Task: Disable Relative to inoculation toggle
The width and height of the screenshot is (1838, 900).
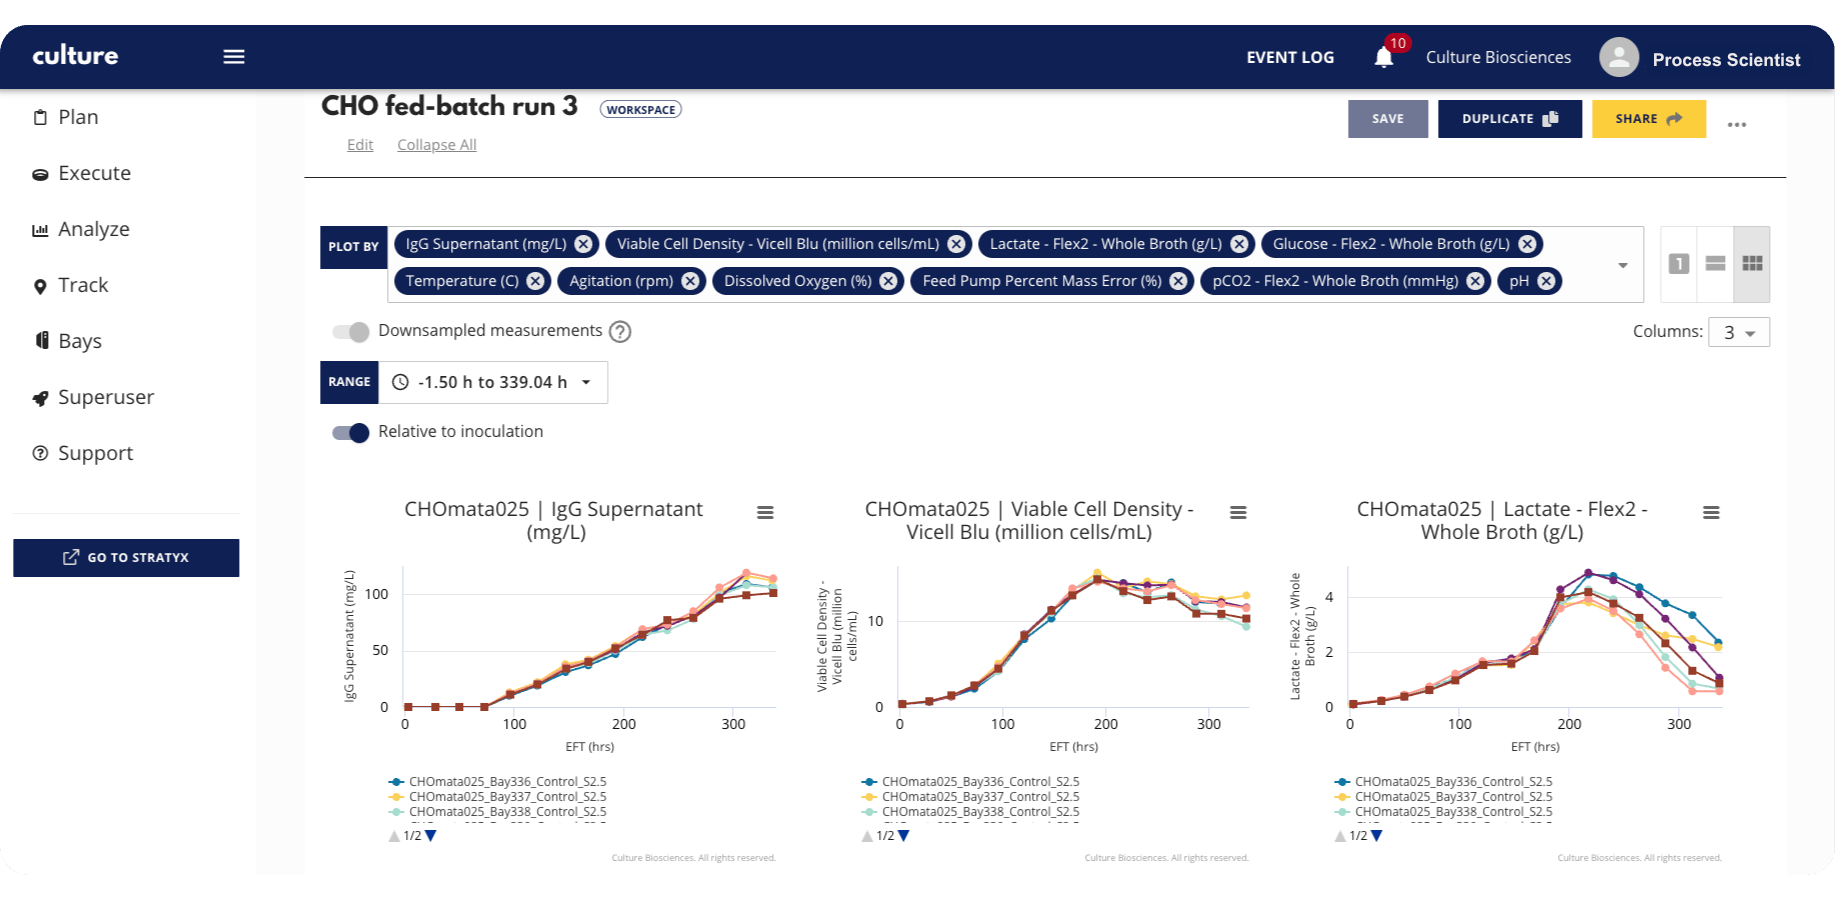Action: 351,433
